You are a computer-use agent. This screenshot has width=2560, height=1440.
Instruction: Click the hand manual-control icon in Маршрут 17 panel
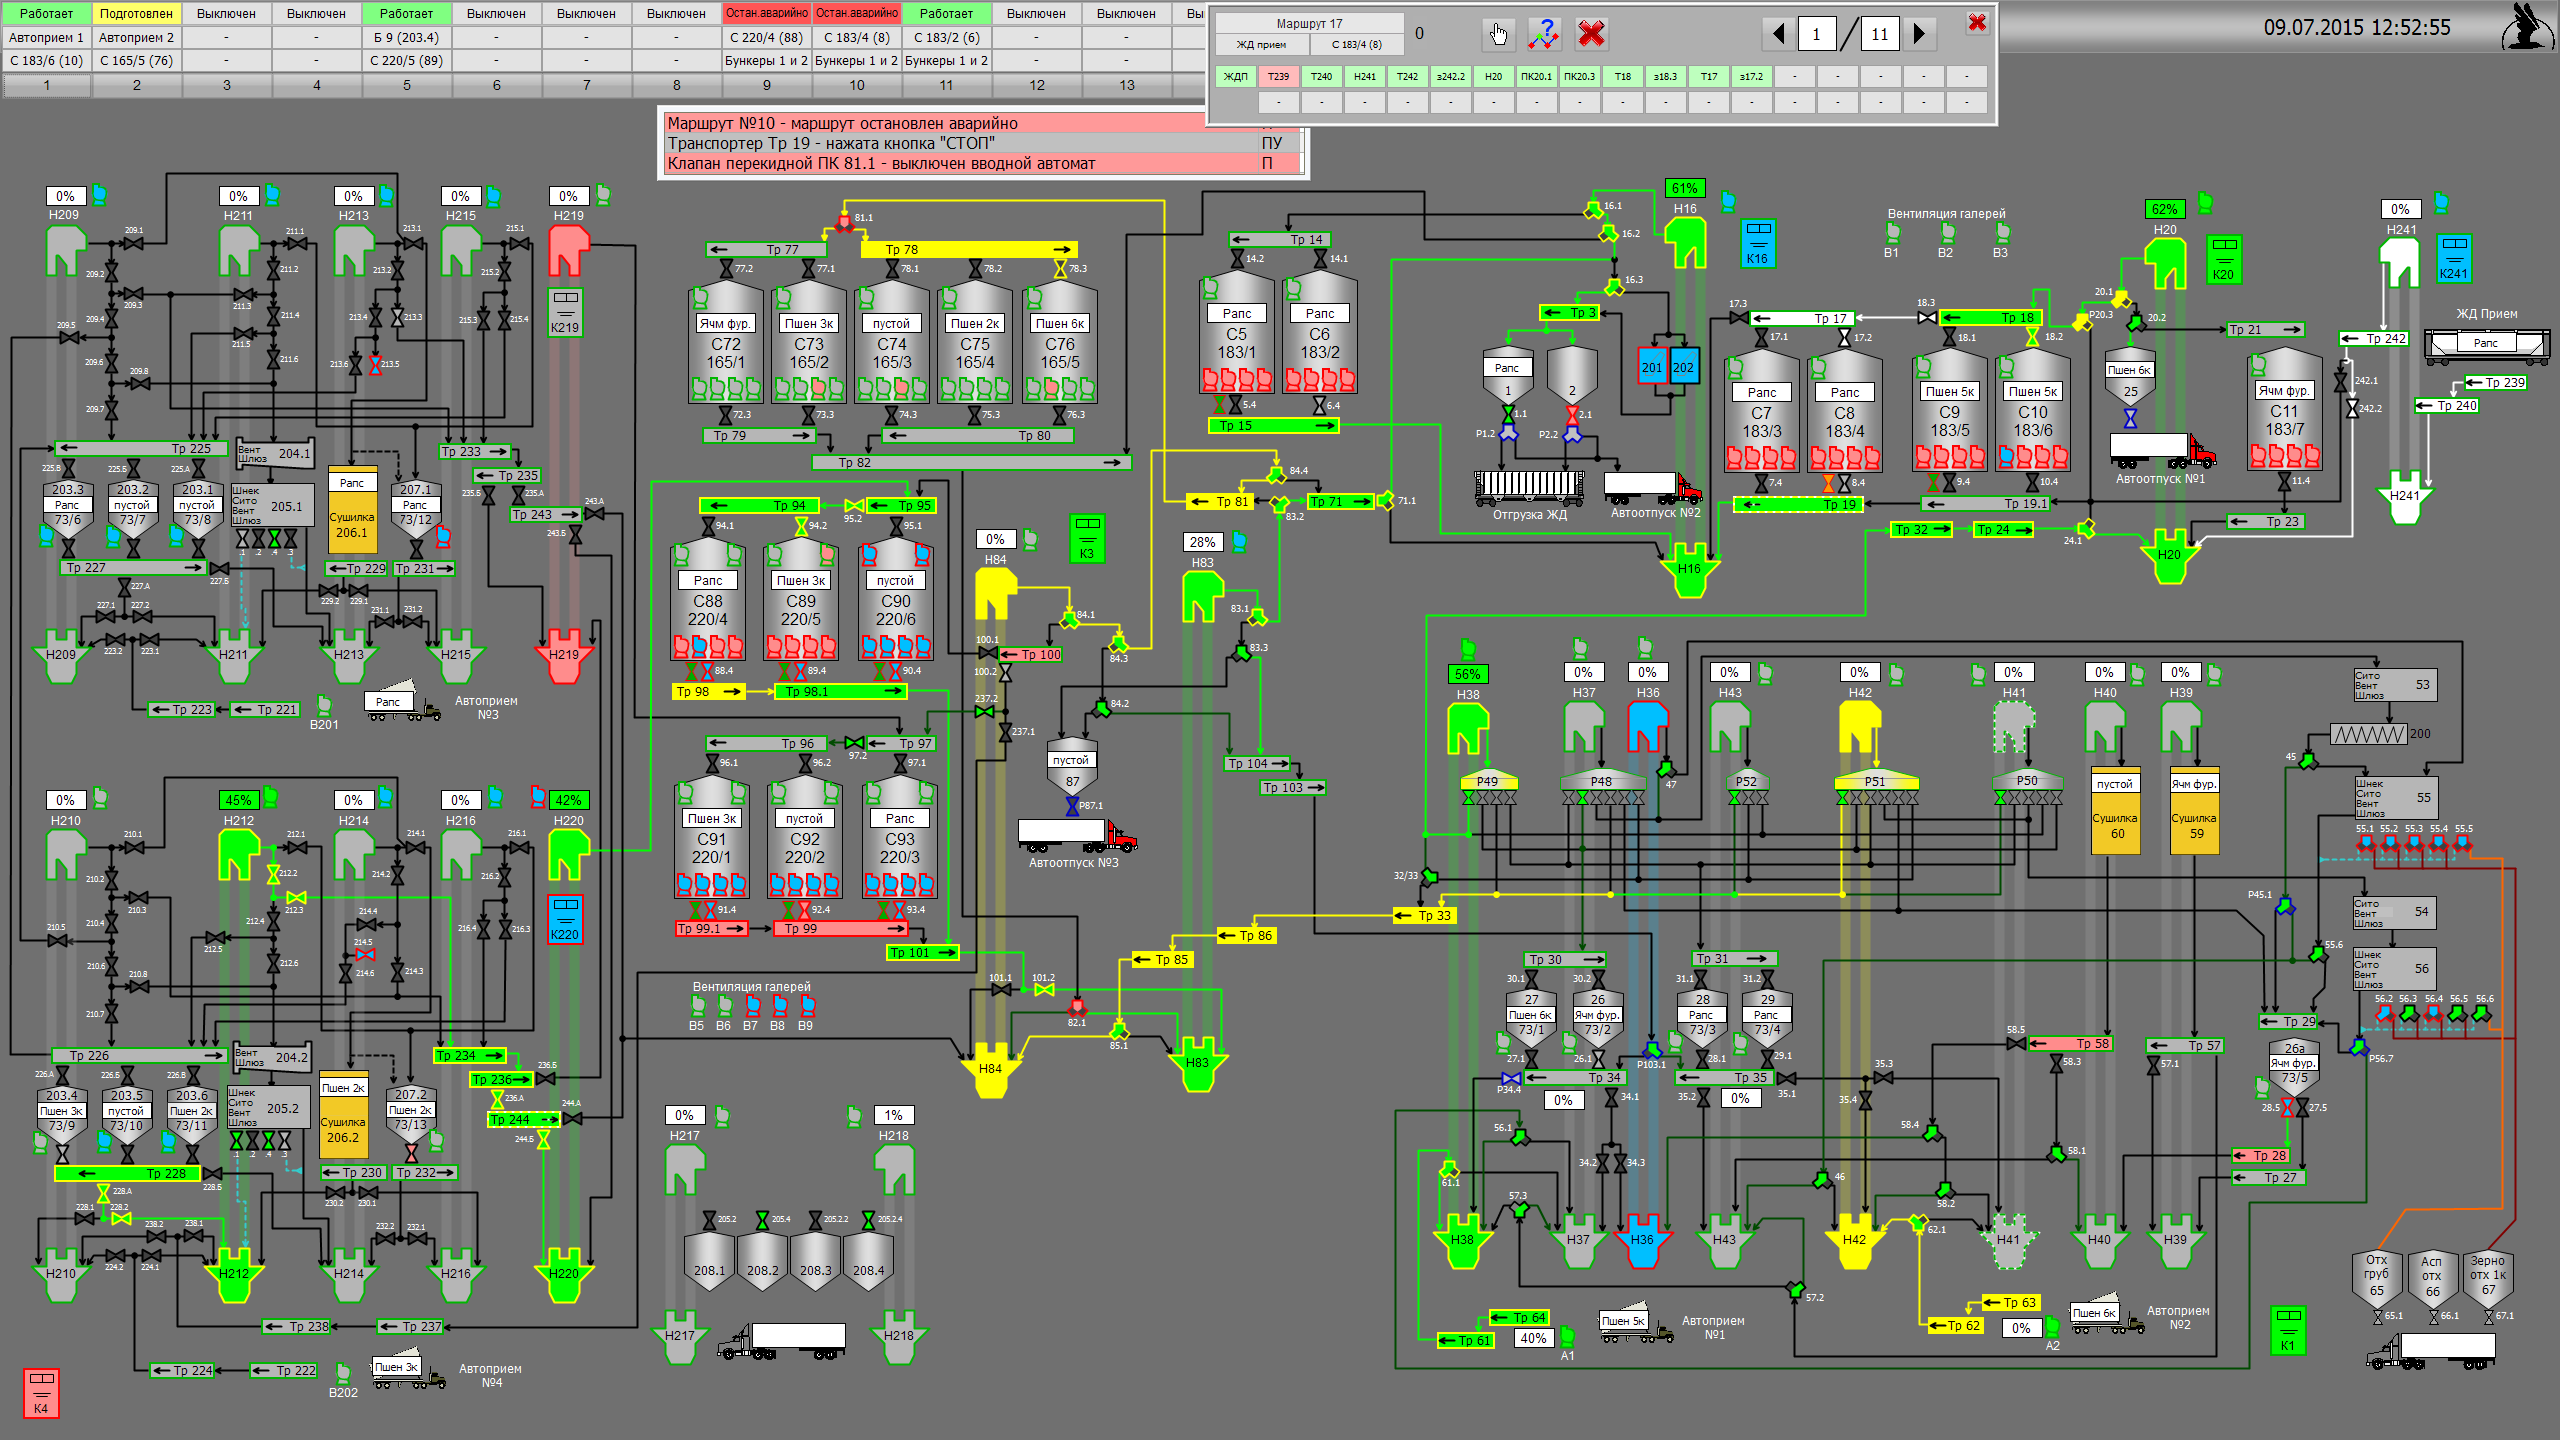point(1498,34)
